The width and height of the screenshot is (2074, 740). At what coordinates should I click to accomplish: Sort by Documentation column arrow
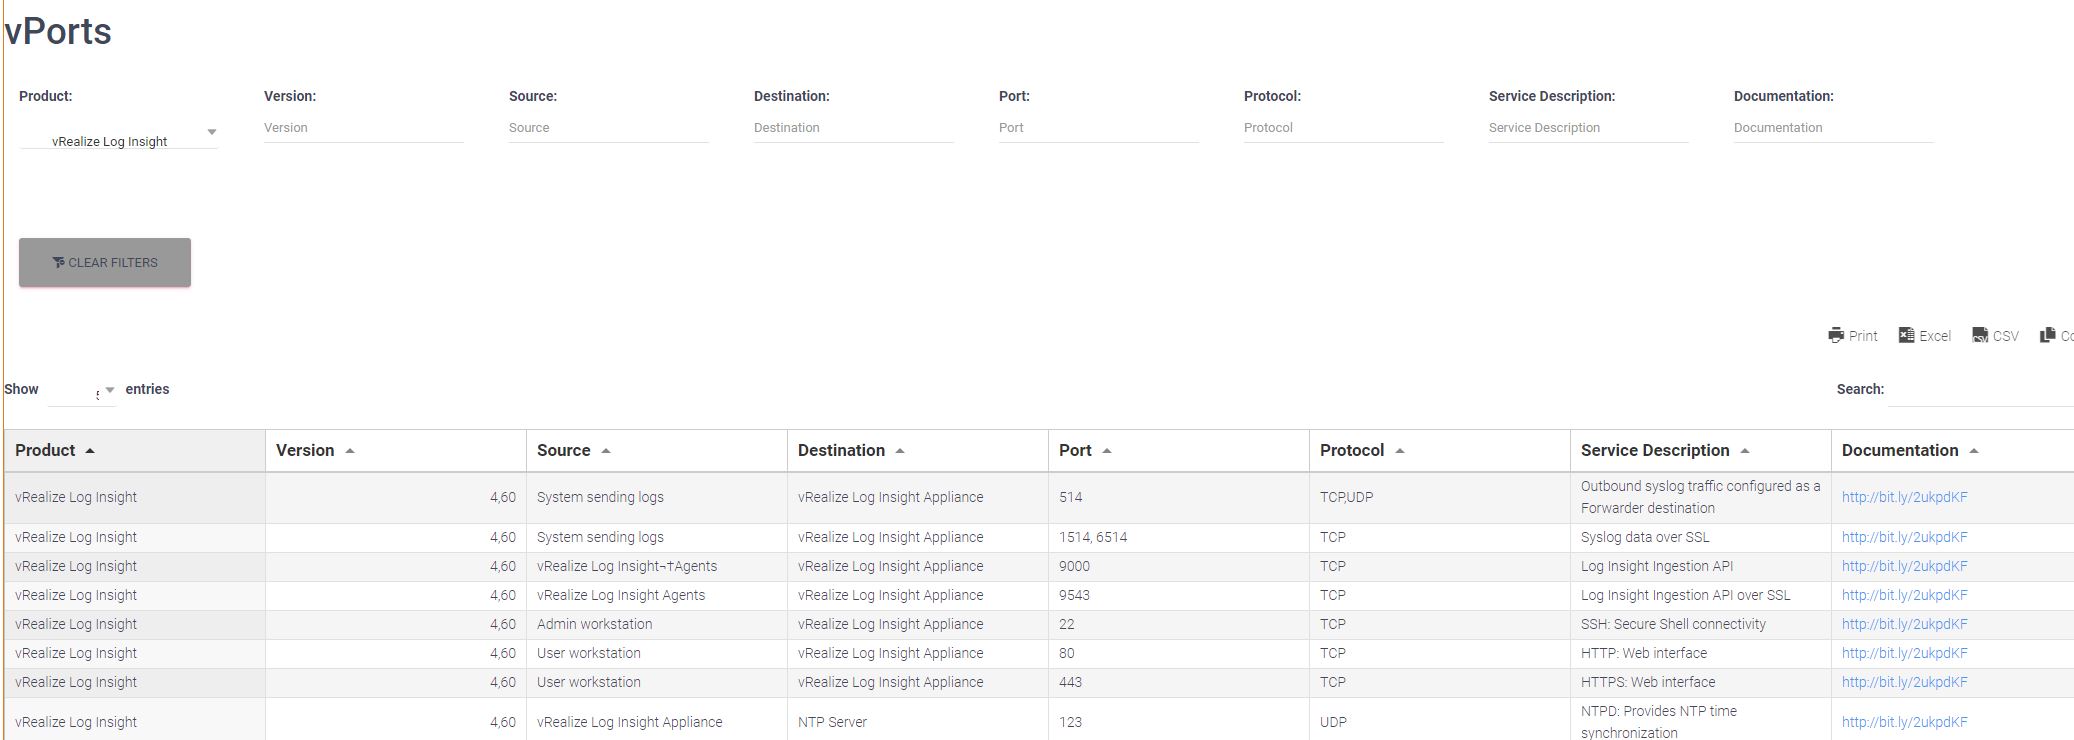[x=1974, y=451]
